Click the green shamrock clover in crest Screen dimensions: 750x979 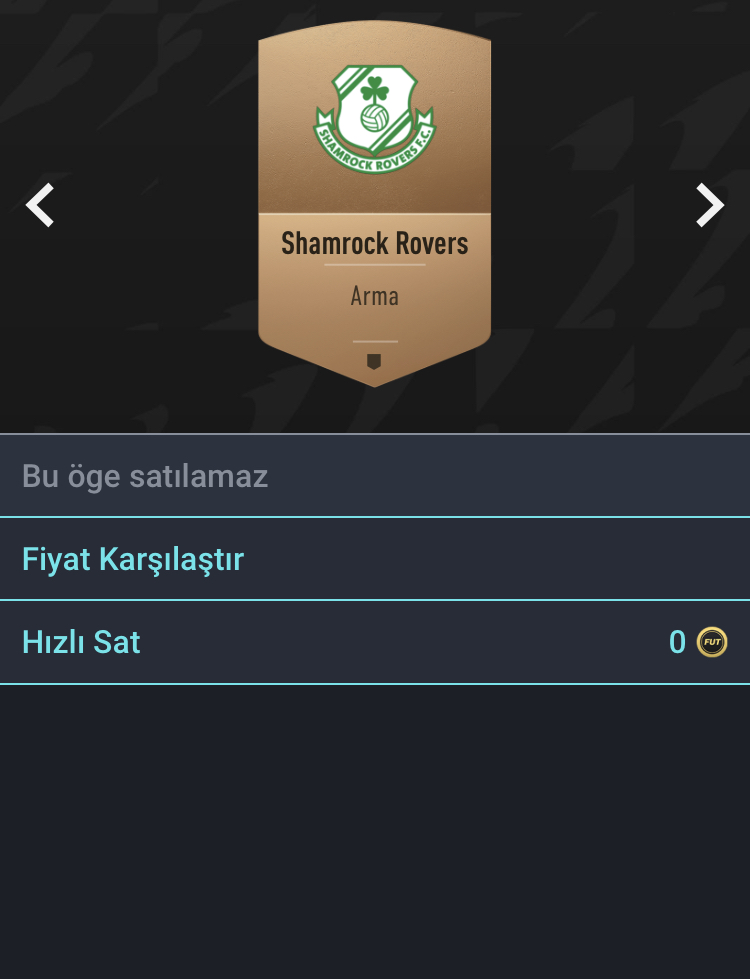(x=374, y=89)
